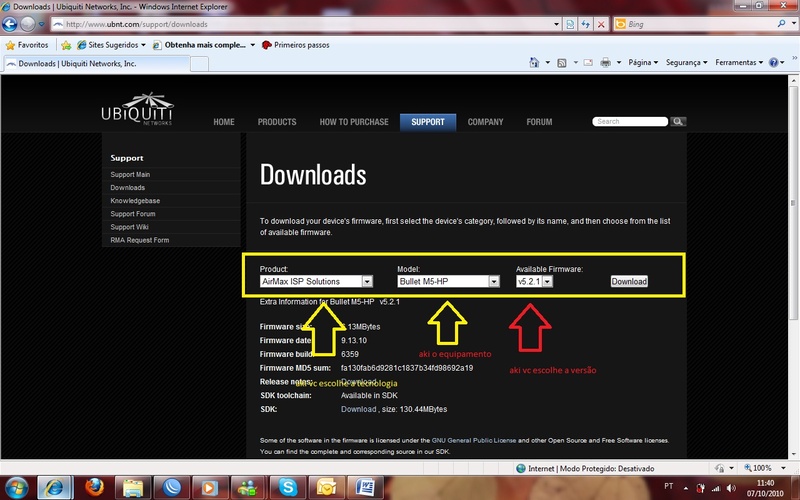Image resolution: width=800 pixels, height=500 pixels.
Task: Click the Refresh page icon
Action: click(585, 24)
